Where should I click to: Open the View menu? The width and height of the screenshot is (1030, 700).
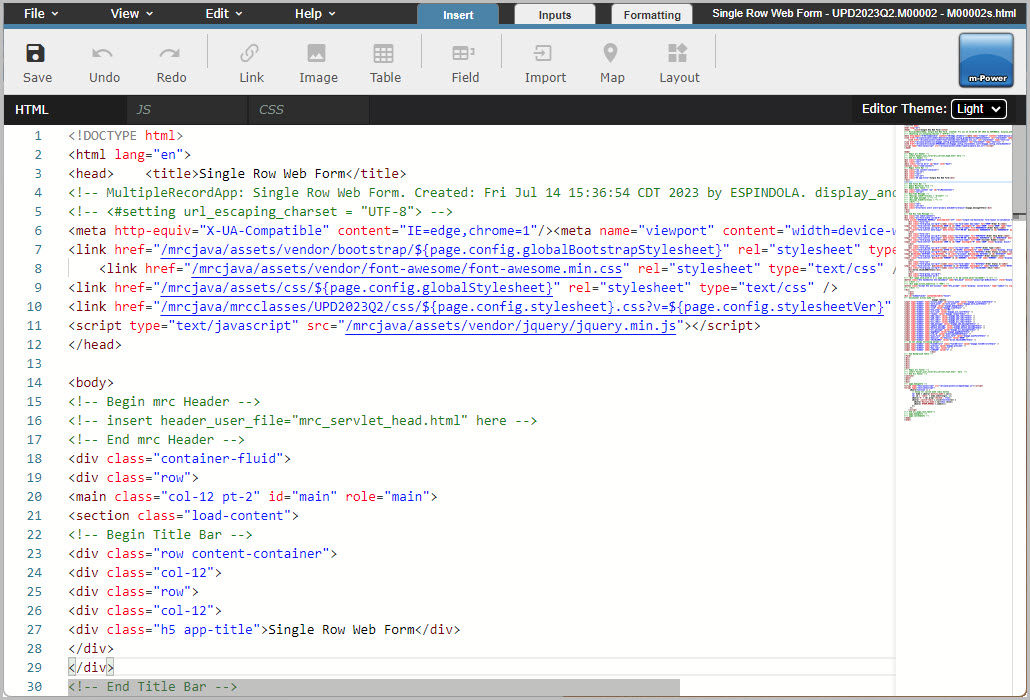click(x=131, y=14)
